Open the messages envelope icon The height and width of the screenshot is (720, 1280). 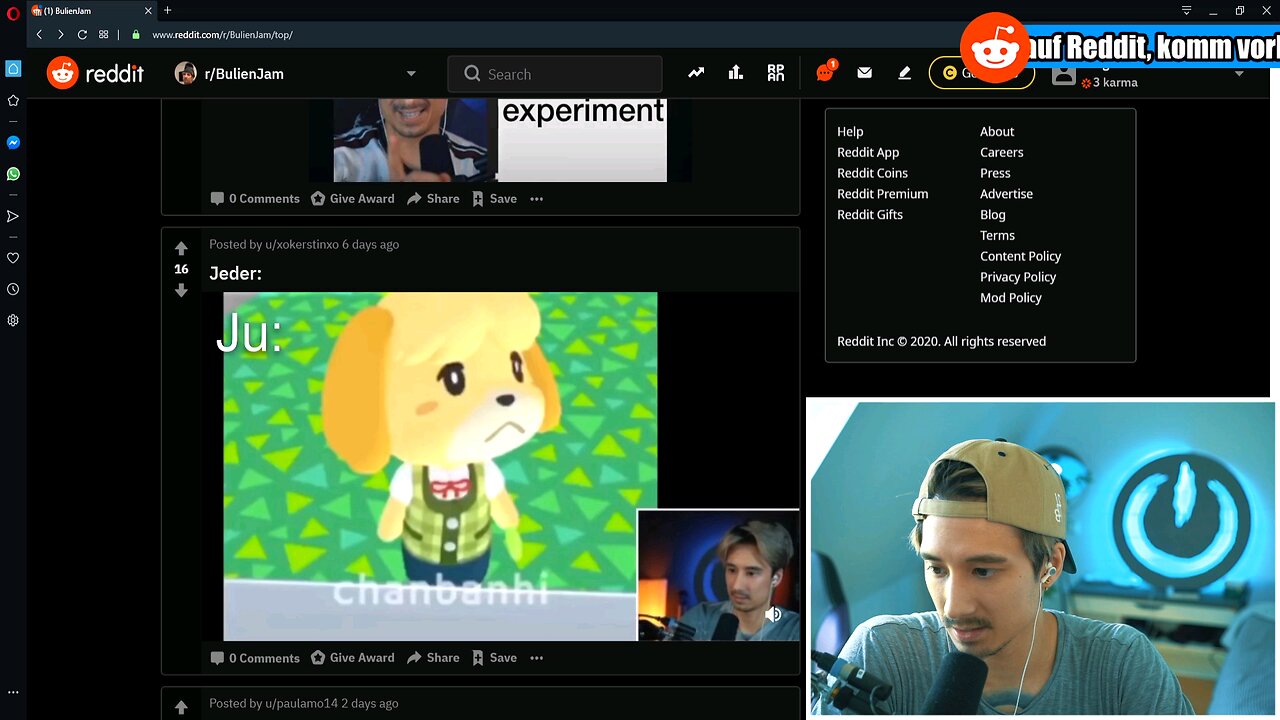click(865, 73)
